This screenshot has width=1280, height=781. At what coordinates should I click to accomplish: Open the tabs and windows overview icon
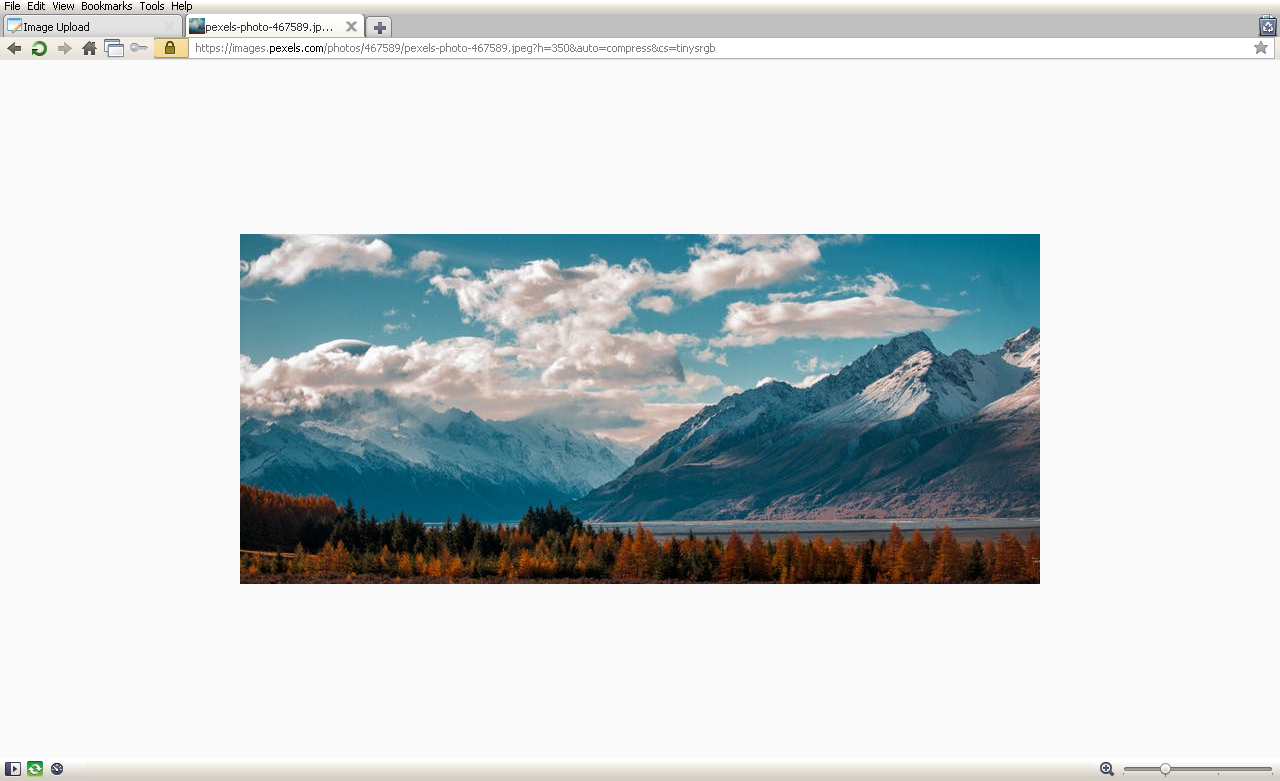tap(114, 48)
